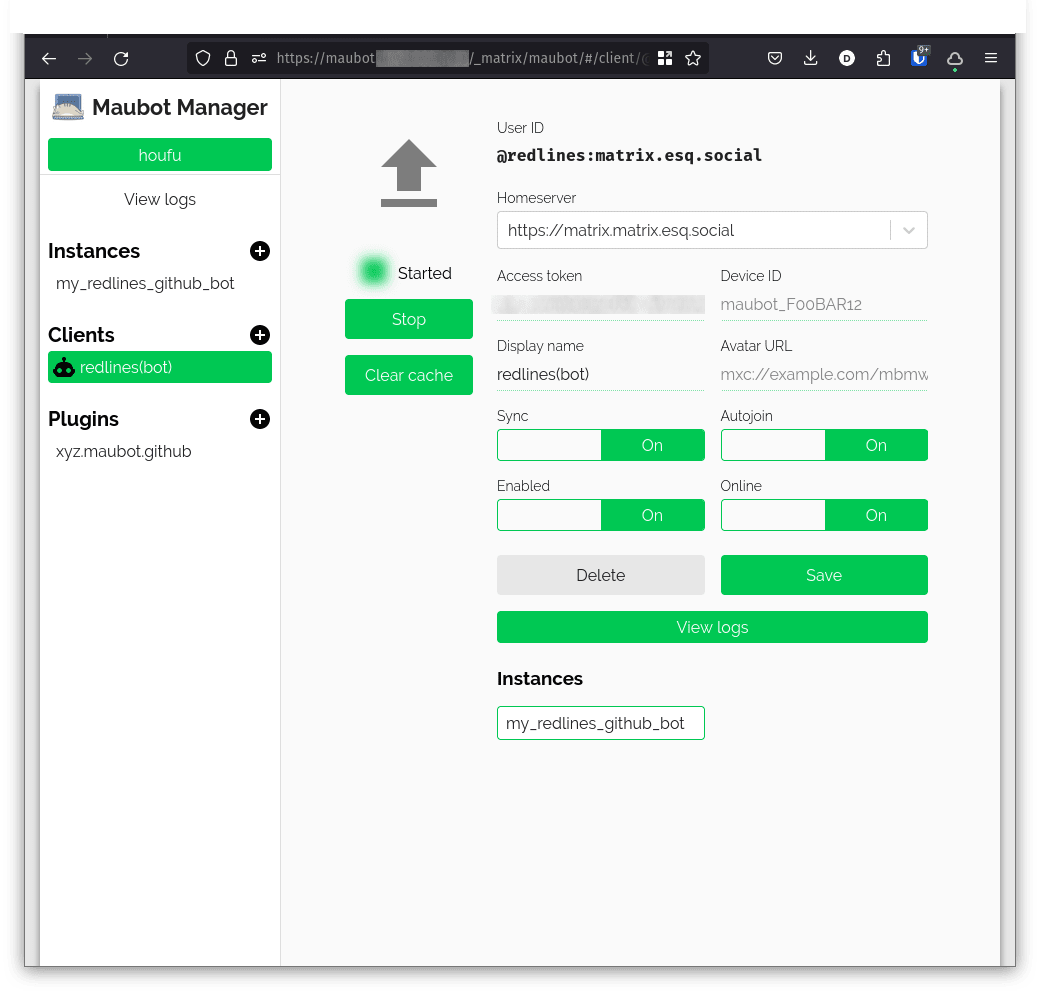
Task: Click the Clients heading in sidebar
Action: point(82,335)
